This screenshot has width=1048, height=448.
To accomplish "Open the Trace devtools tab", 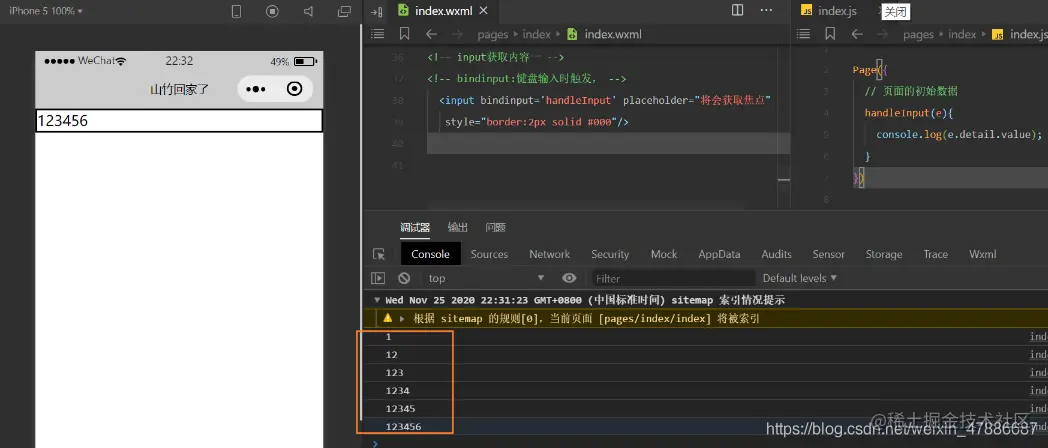I will [x=936, y=254].
